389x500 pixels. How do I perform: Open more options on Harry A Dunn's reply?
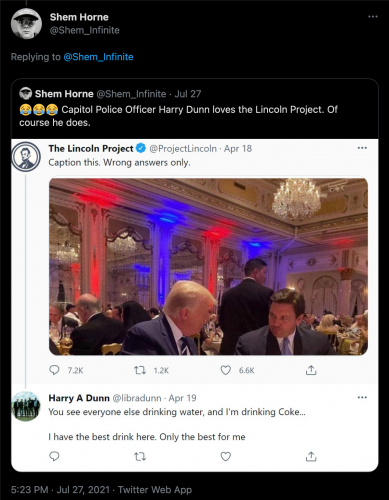(362, 397)
